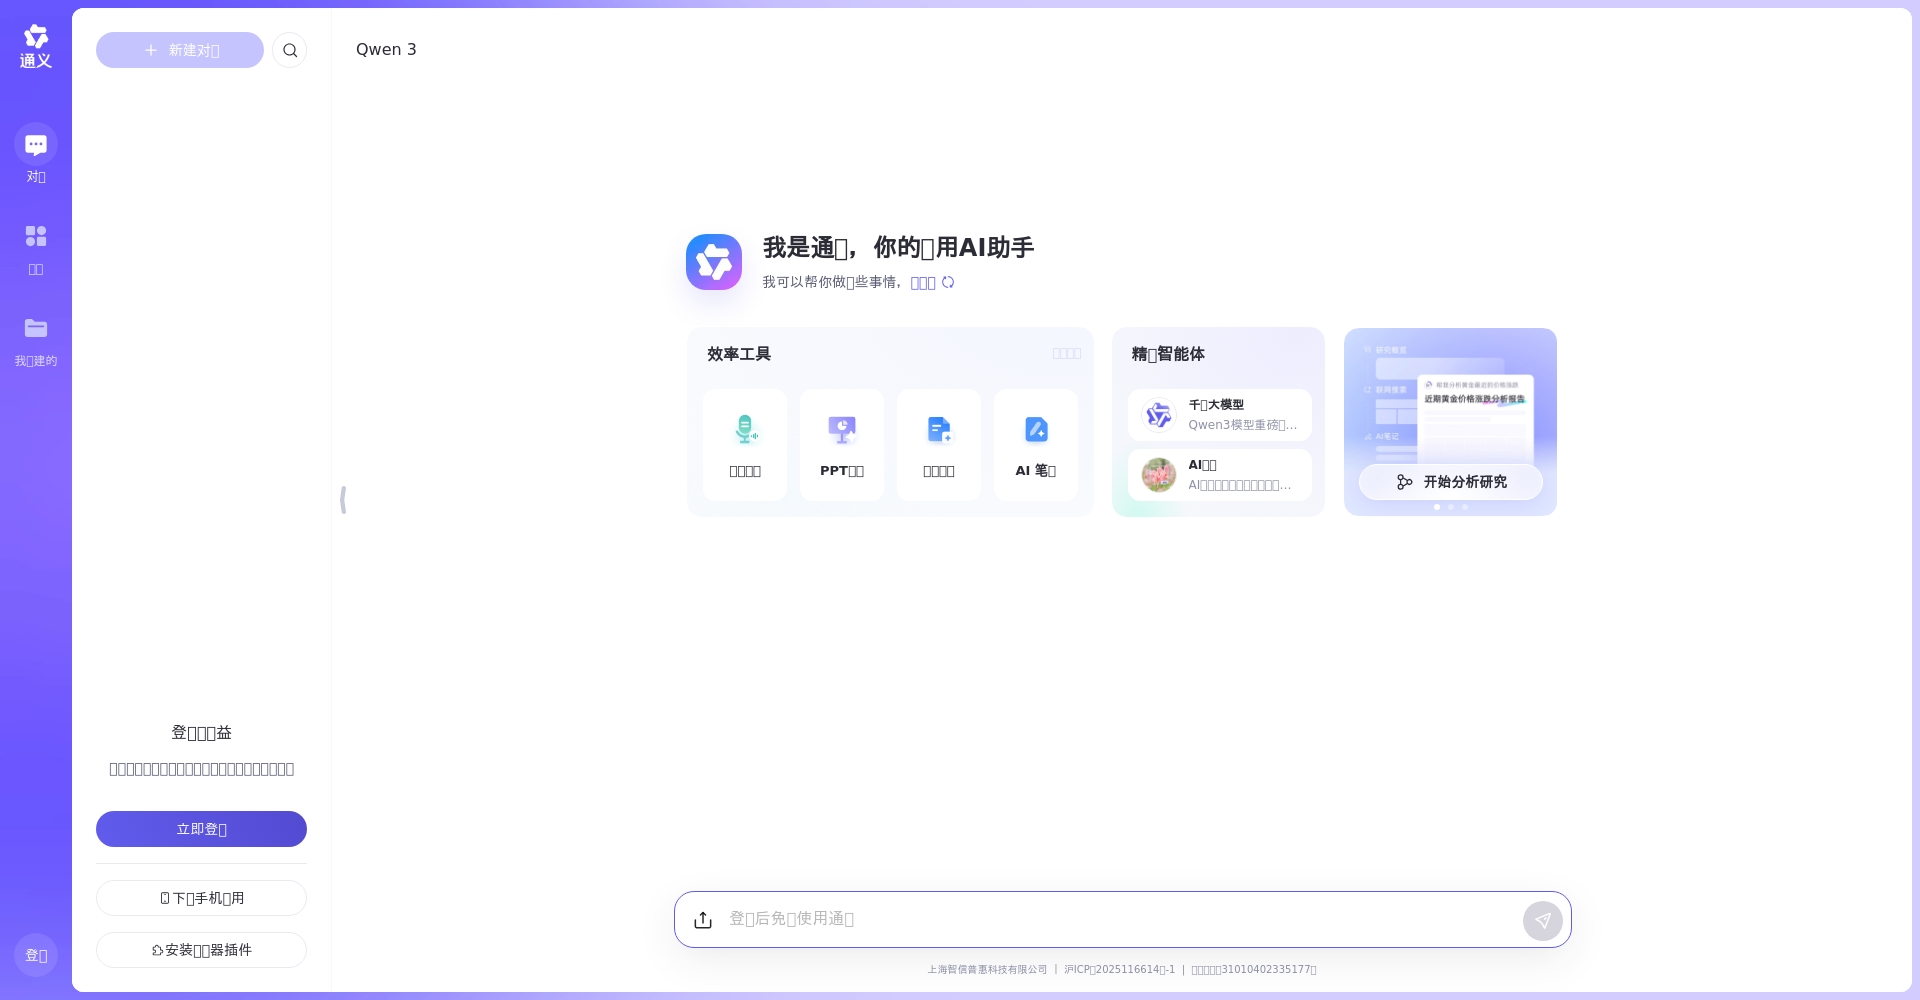Click the 沪ICP filing number in footer

click(1120, 970)
